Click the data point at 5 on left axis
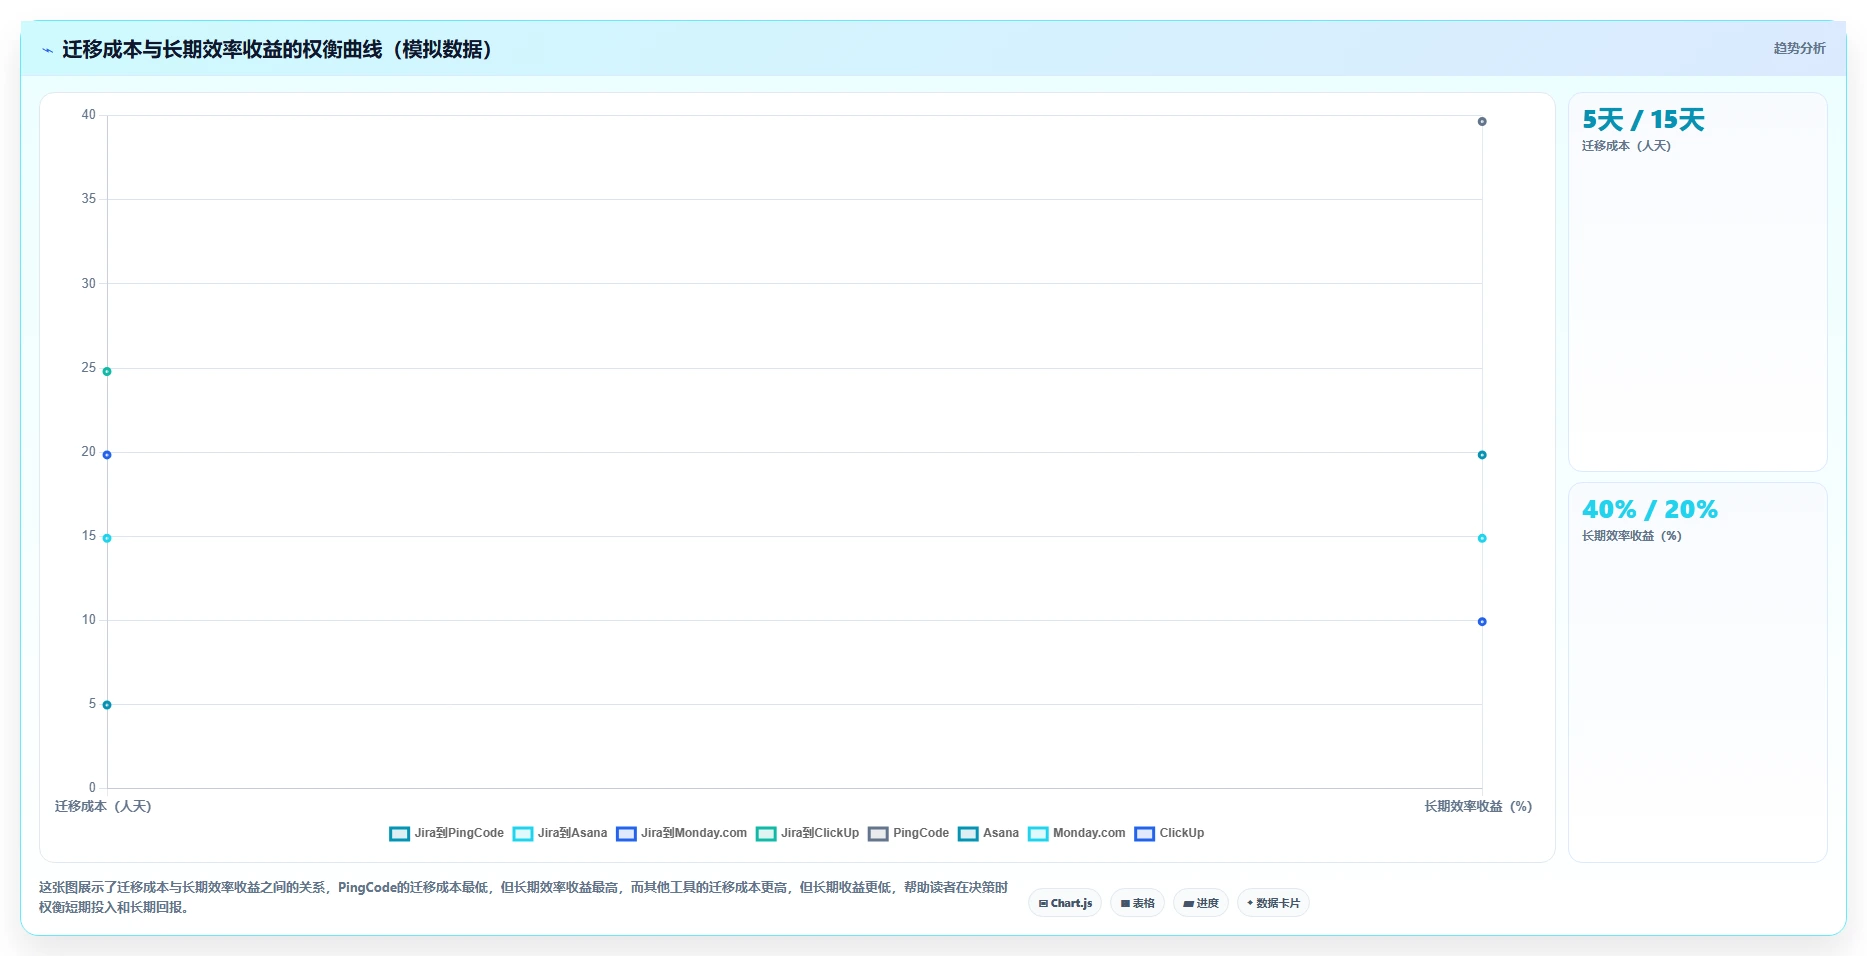Screen dimensions: 1867x956 [107, 705]
